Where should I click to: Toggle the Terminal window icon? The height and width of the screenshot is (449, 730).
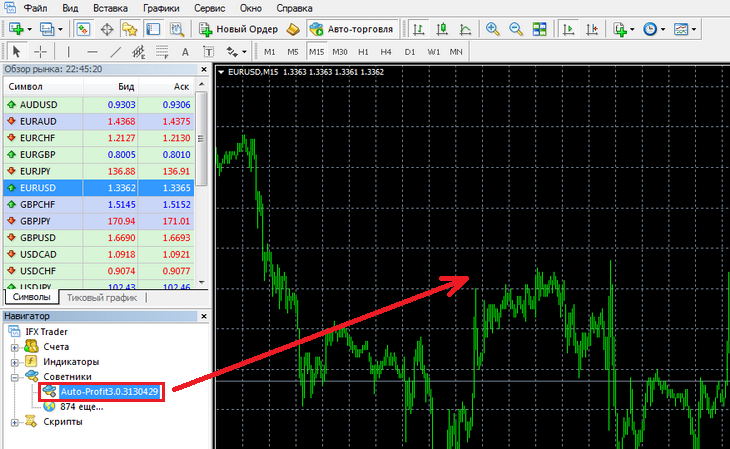pyautogui.click(x=153, y=29)
